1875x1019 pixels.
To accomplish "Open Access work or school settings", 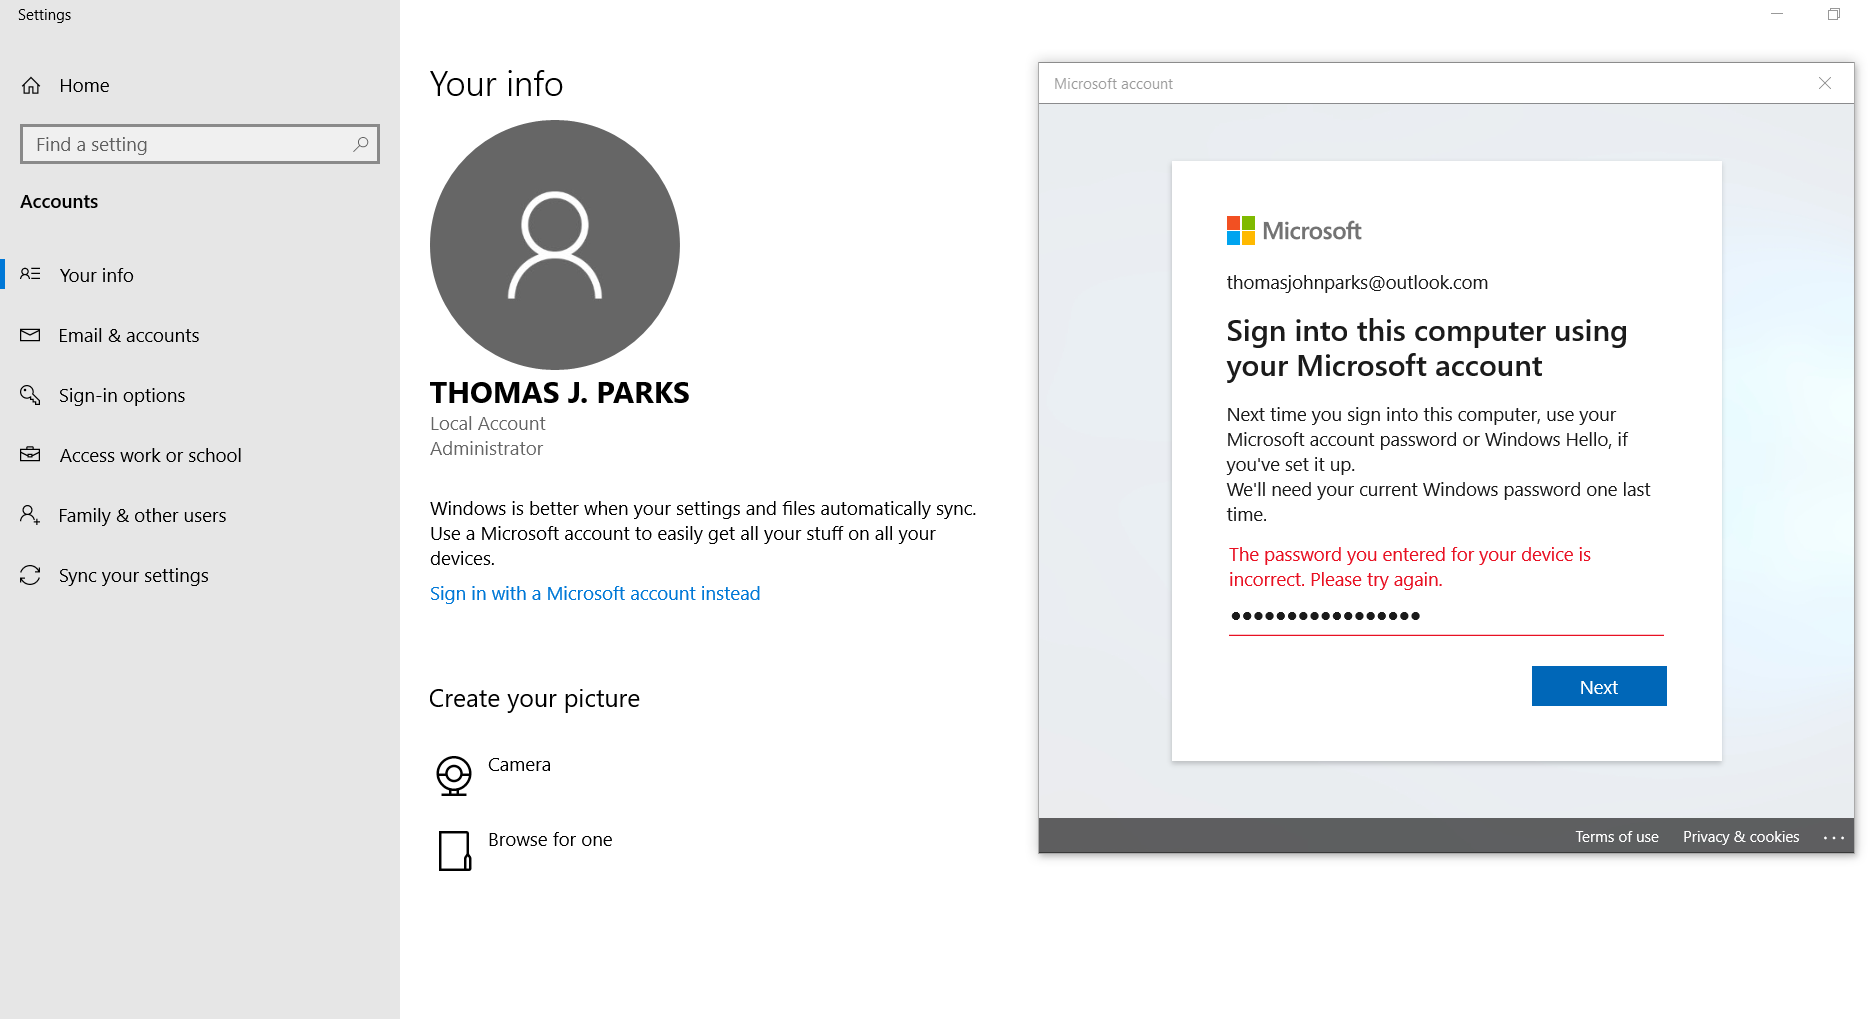I will coord(150,455).
